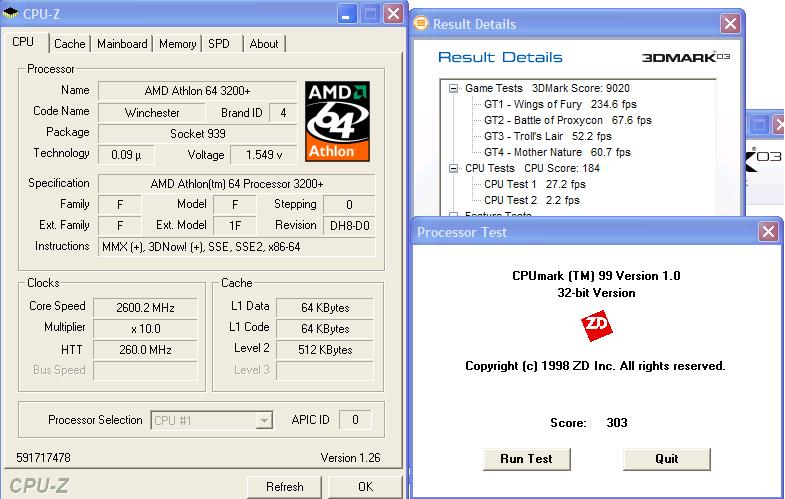This screenshot has width=785, height=499.
Task: Click the Technology value 0.09 µ
Action: point(126,155)
